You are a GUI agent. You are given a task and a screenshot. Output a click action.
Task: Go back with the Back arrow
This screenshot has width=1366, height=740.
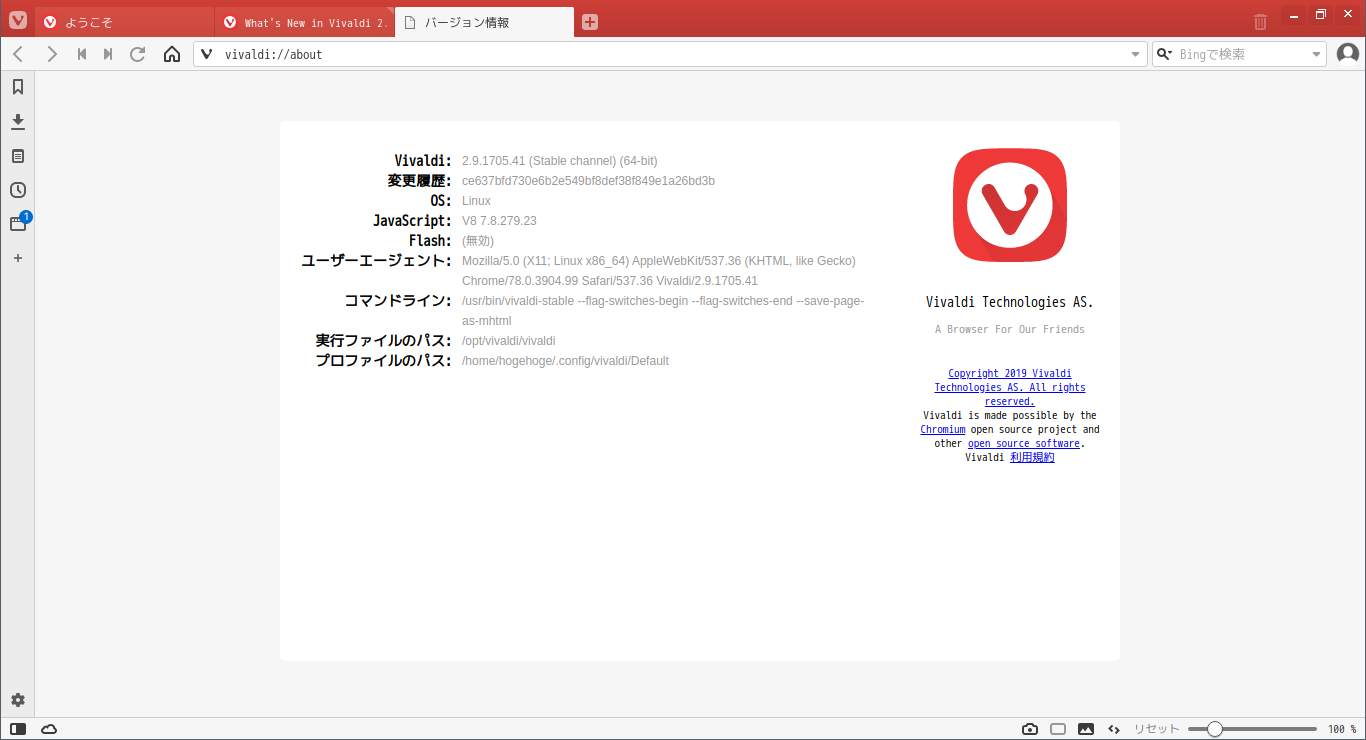tap(18, 54)
